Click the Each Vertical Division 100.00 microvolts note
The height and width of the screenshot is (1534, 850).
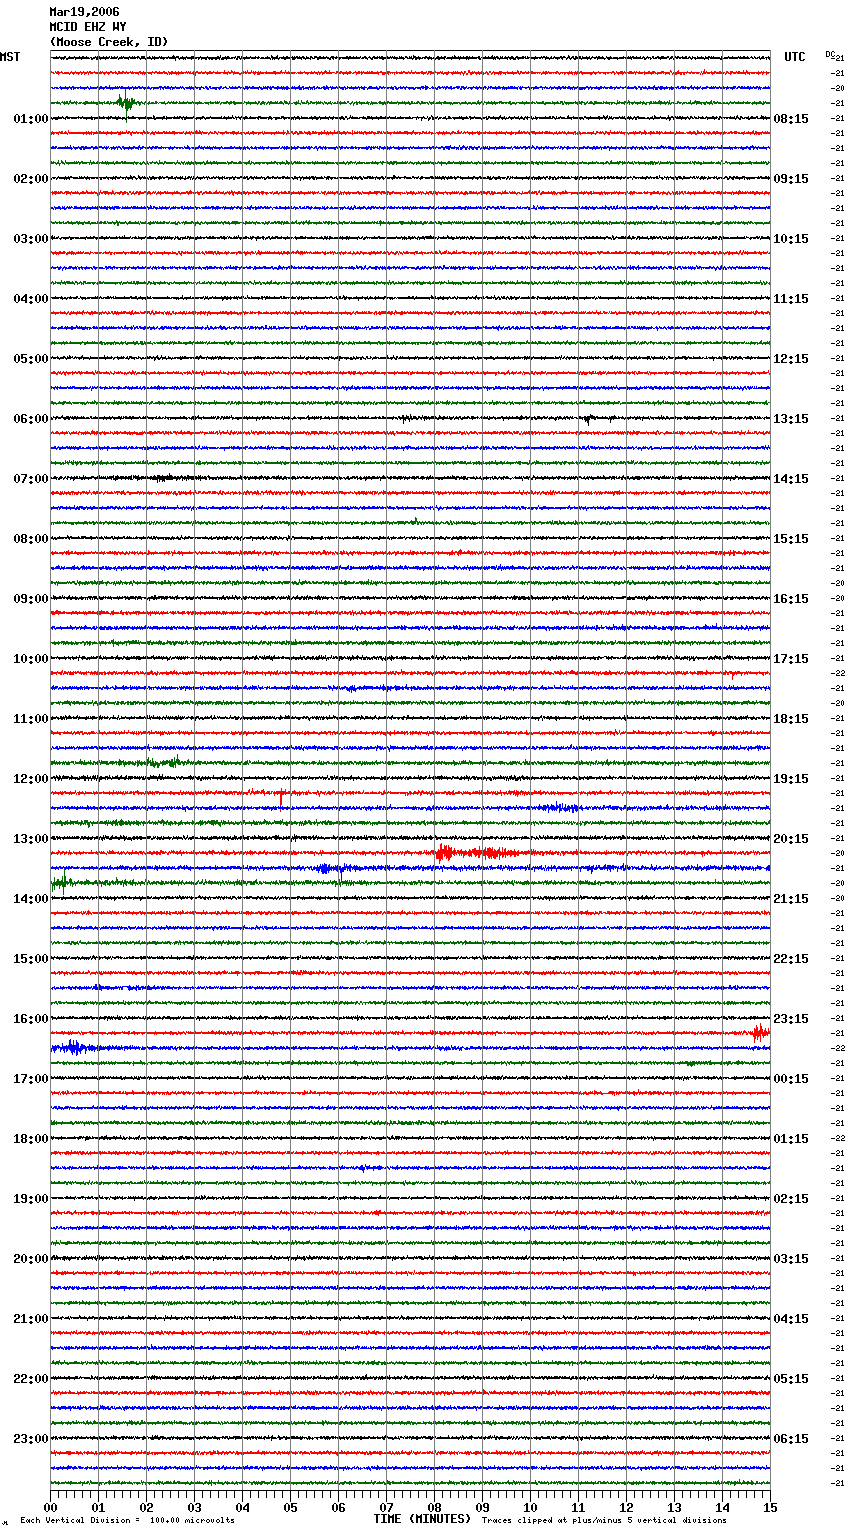tap(127, 1520)
